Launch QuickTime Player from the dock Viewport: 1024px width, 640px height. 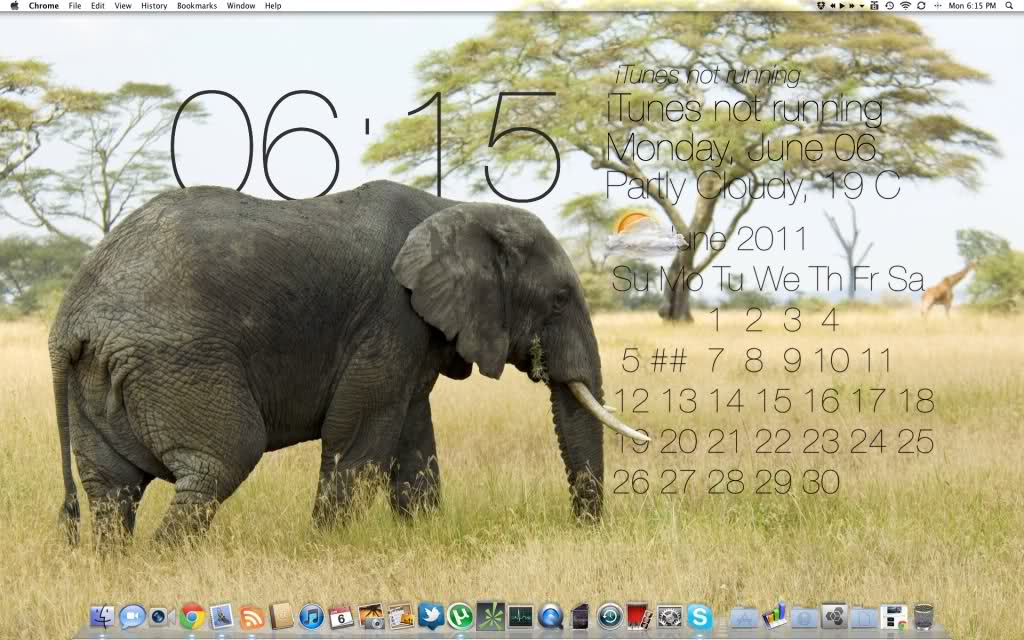click(551, 616)
